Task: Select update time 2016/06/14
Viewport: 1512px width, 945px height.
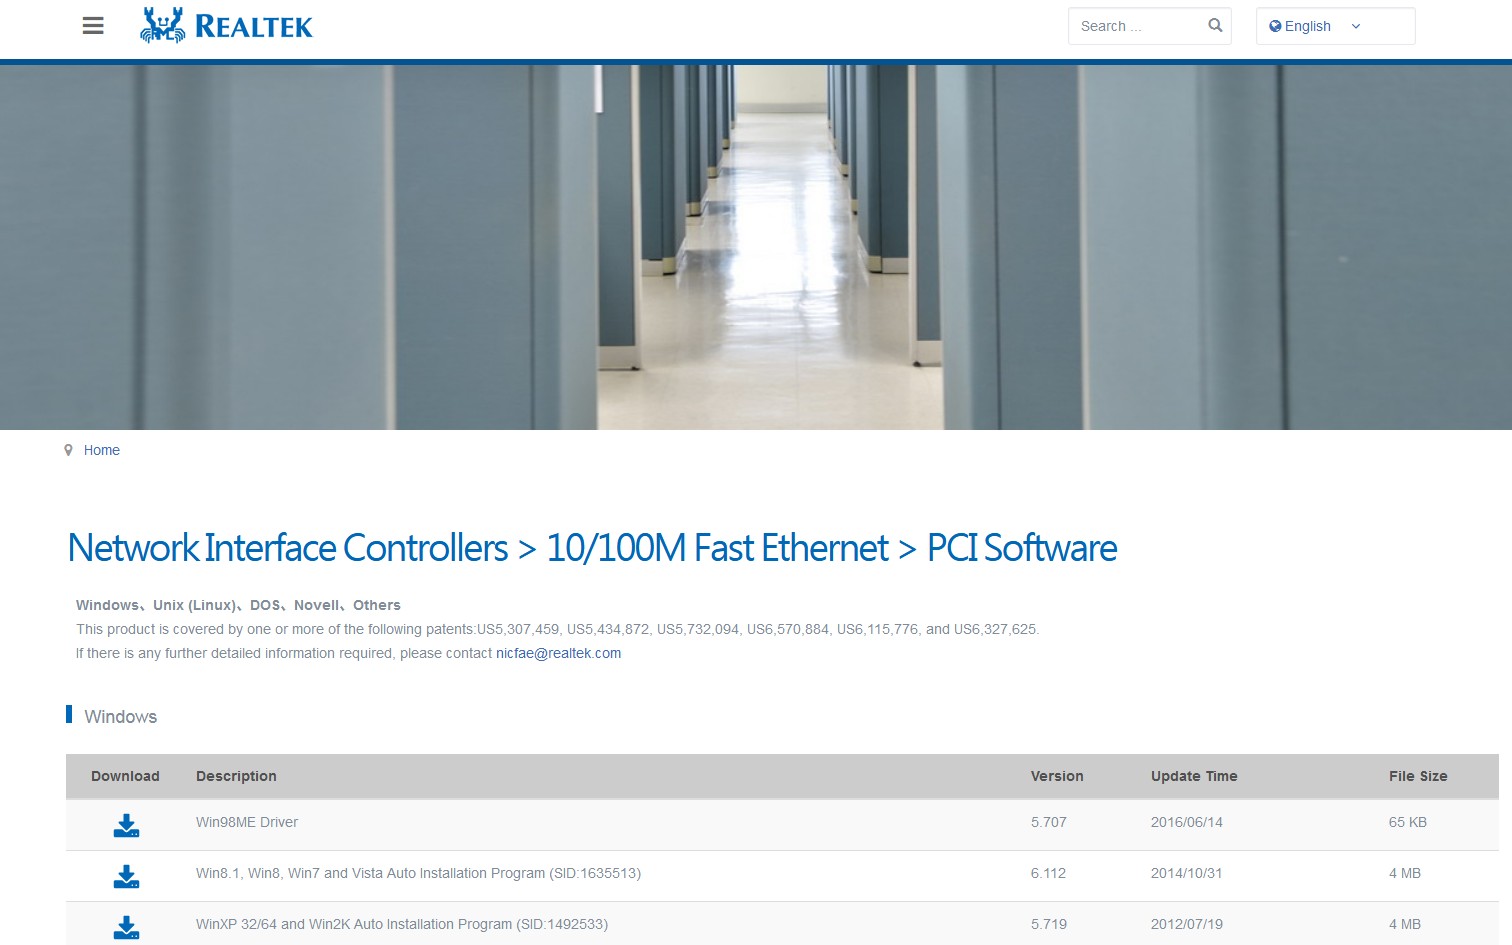Action: click(x=1187, y=822)
